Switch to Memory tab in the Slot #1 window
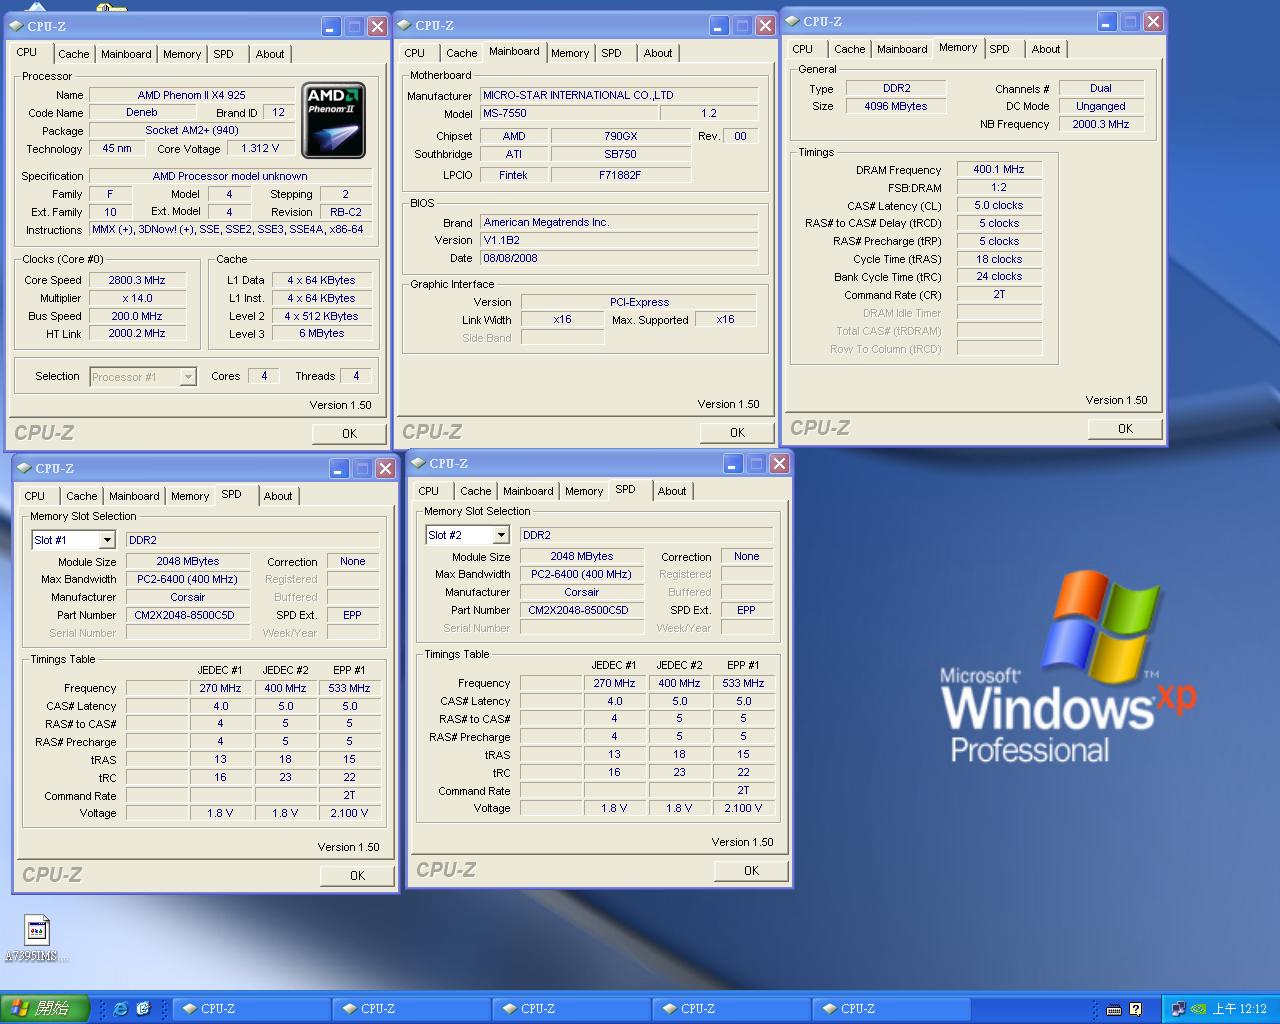 tap(190, 496)
